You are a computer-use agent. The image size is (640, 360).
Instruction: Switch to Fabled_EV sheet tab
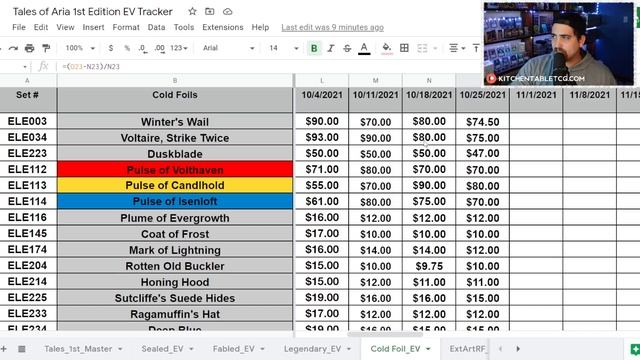pos(233,349)
